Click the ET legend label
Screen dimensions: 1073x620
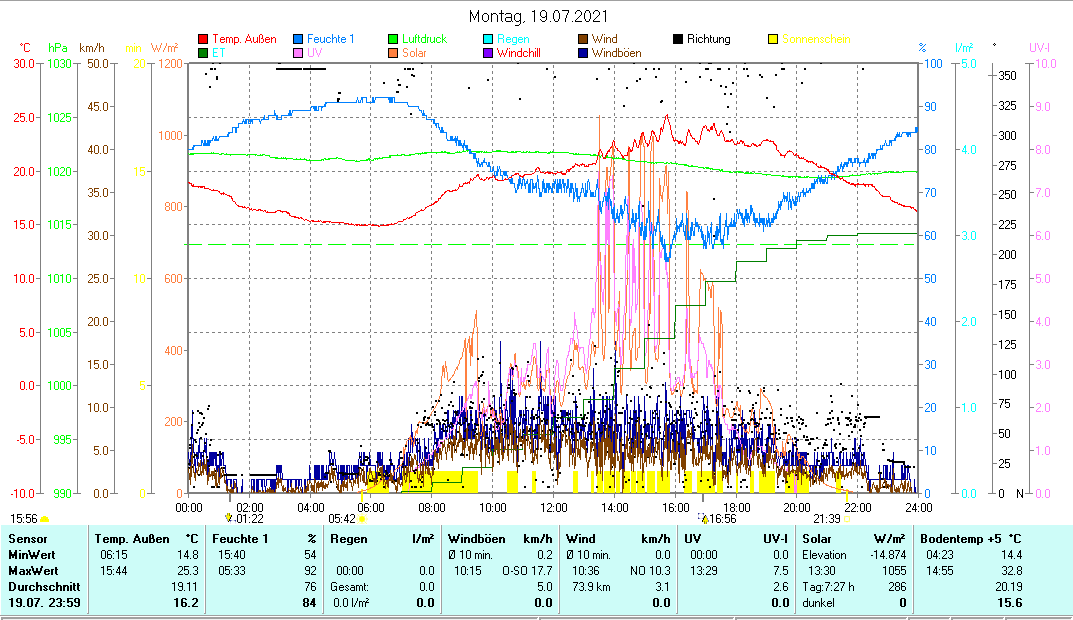tap(220, 53)
